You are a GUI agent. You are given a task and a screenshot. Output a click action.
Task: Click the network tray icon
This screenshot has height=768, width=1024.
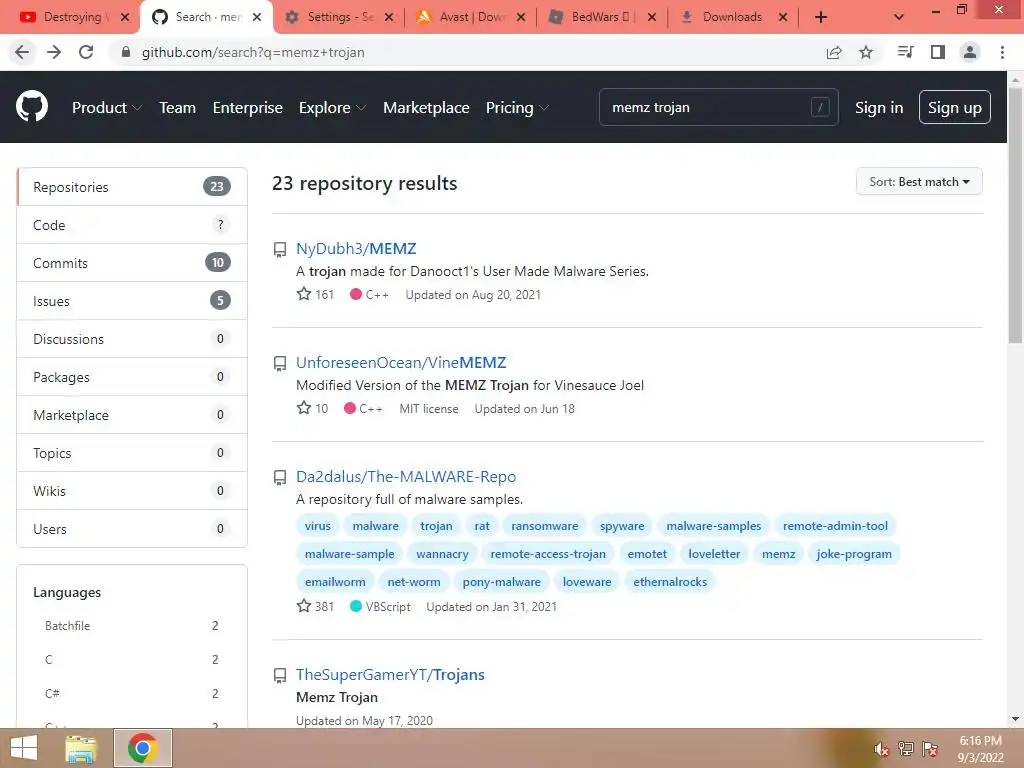point(906,749)
